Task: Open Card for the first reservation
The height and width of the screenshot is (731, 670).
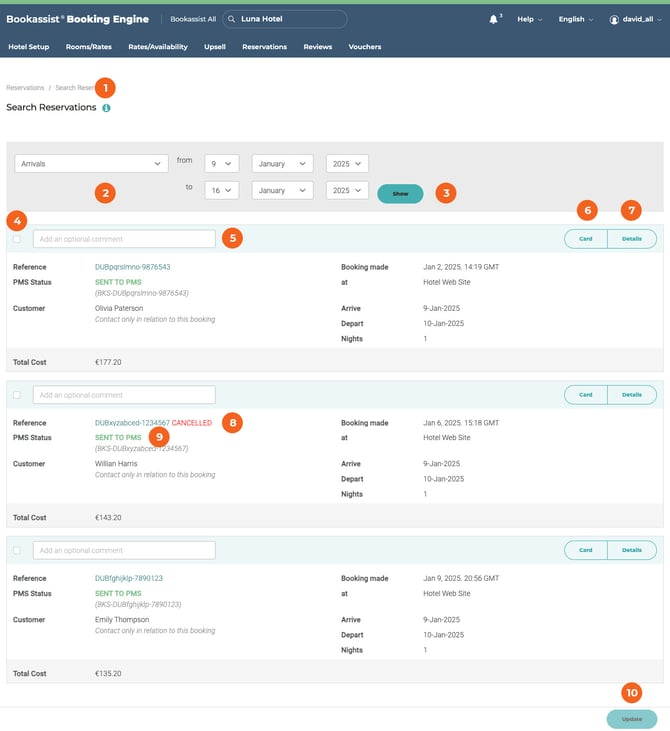Action: 586,239
